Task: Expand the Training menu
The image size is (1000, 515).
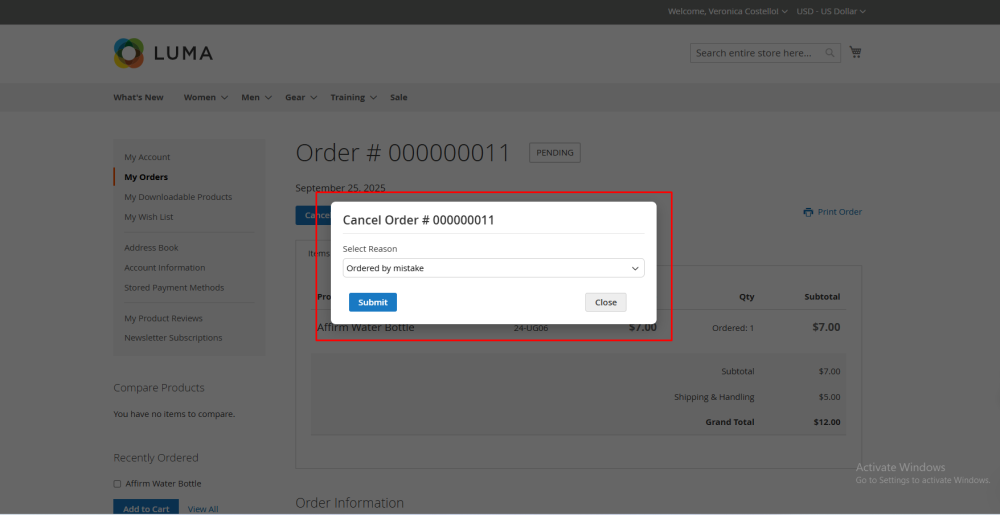Action: [353, 98]
